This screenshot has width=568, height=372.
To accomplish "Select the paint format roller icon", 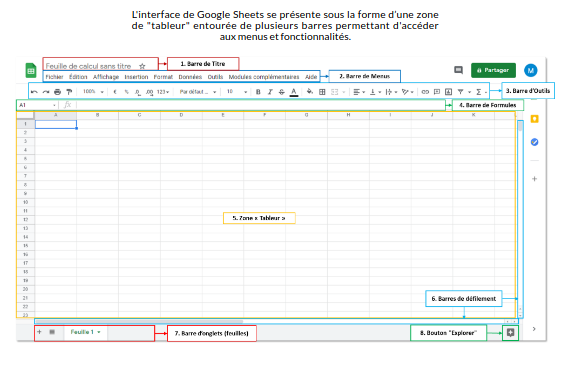I will [x=69, y=92].
